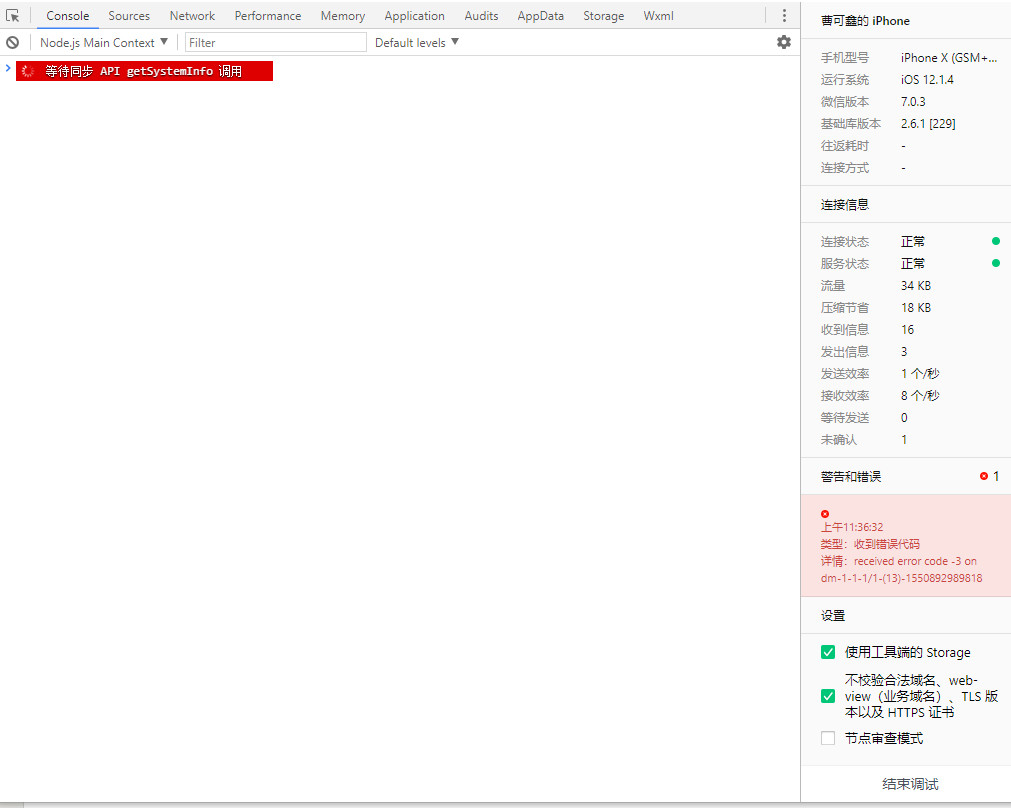Open console settings gear icon

[x=784, y=42]
